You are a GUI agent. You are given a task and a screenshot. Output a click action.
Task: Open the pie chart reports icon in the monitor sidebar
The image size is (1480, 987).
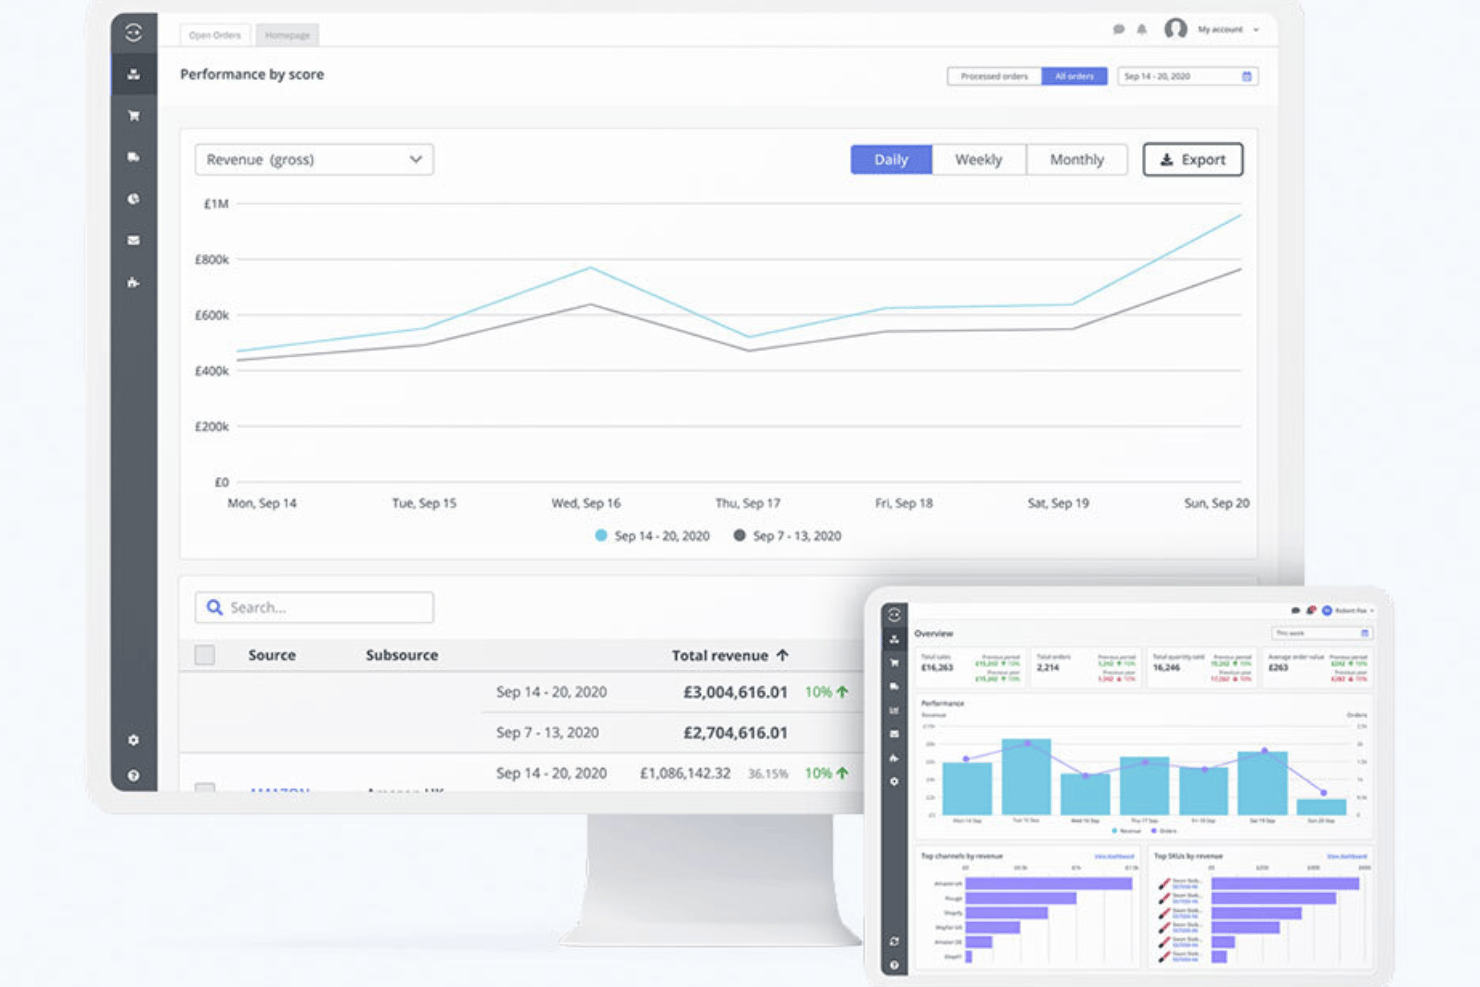click(x=133, y=199)
